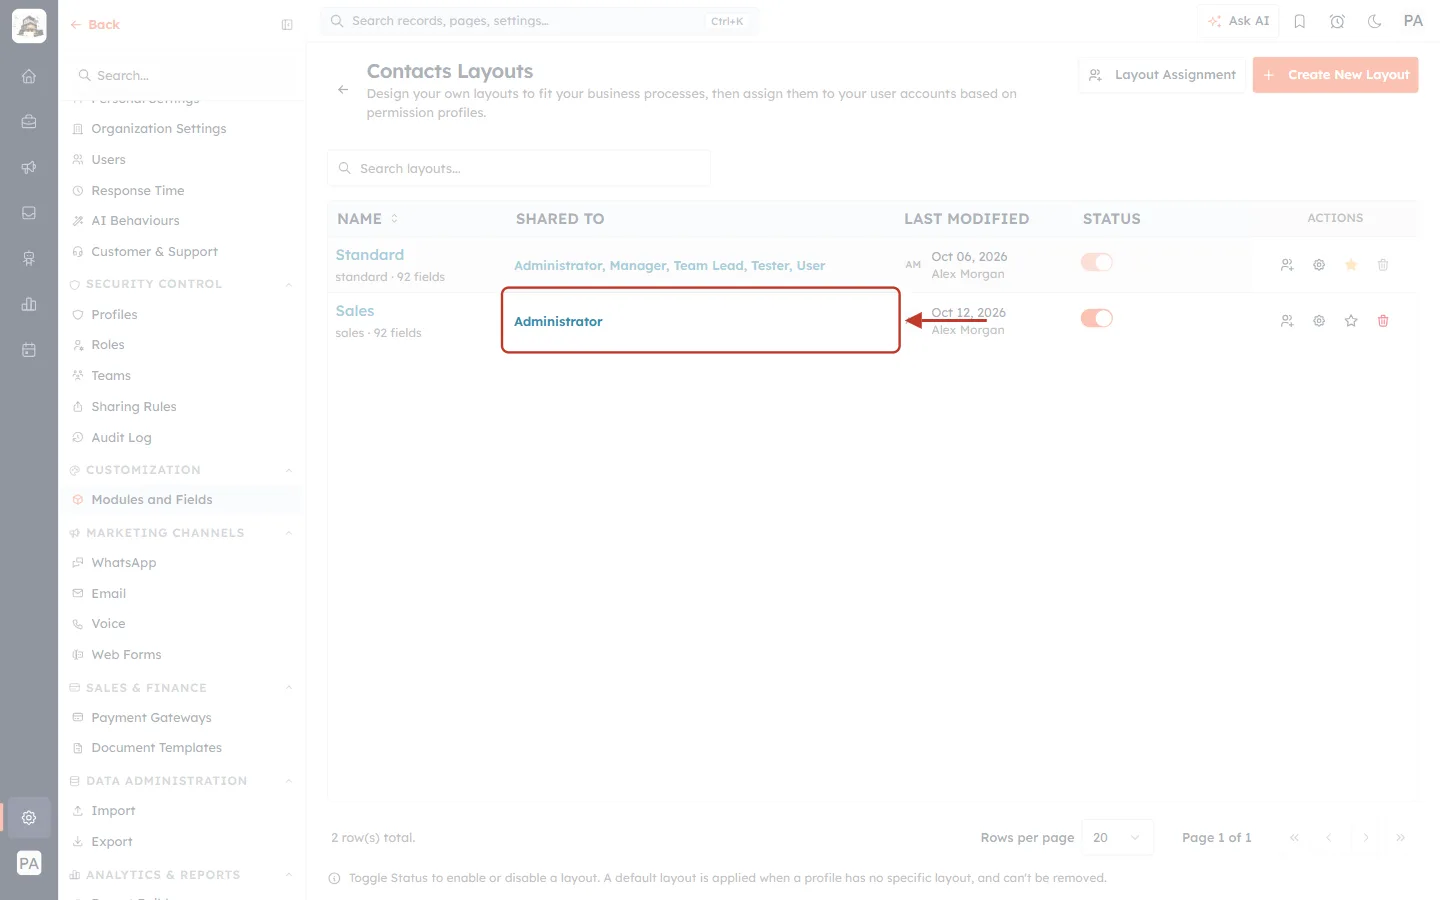Open settings gear for Sales layout
The height and width of the screenshot is (900, 1440).
1319,321
